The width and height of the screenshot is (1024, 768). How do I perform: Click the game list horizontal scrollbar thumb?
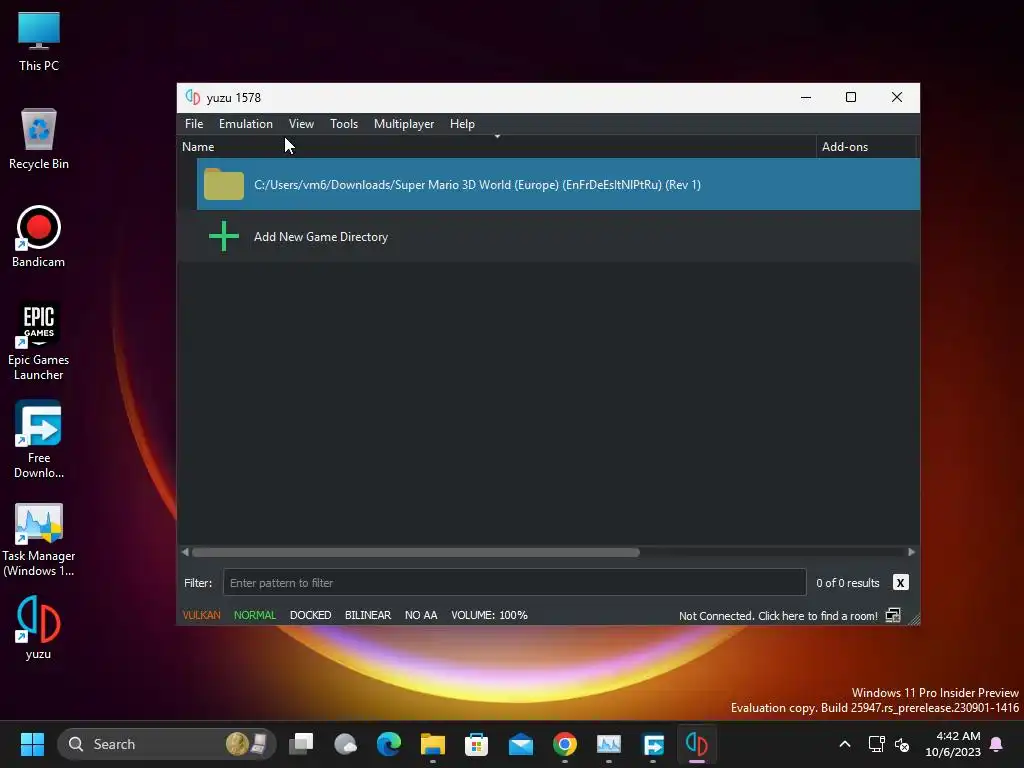415,552
